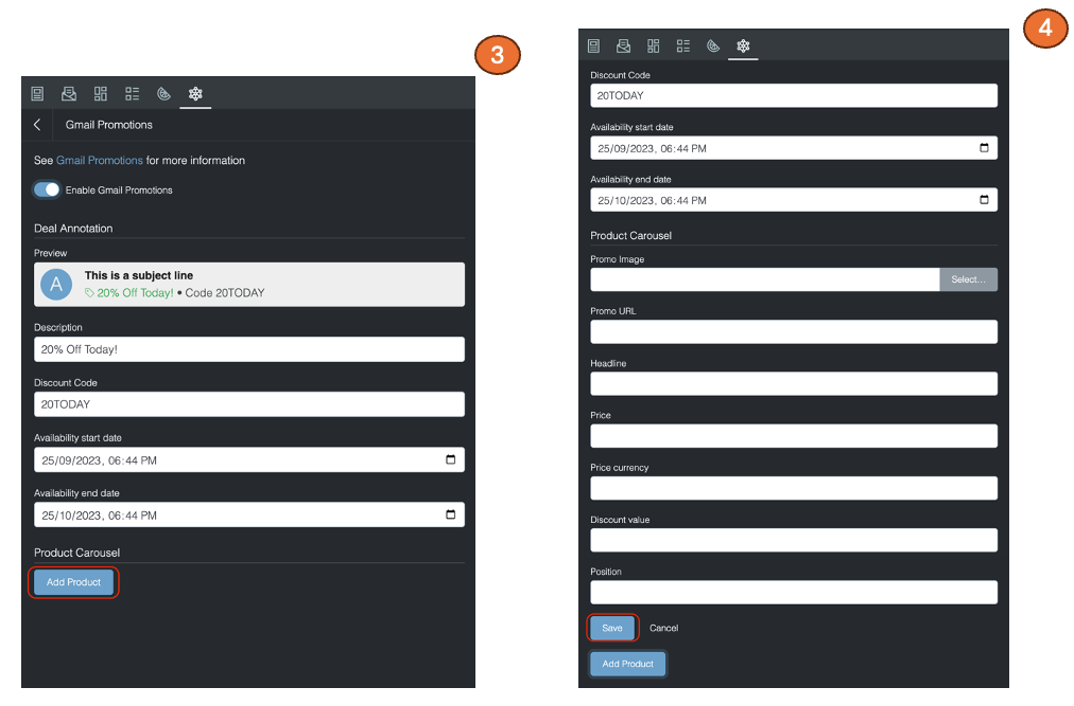Select the checklist icon in step 4 panel
1074x706 pixels.
[683, 46]
